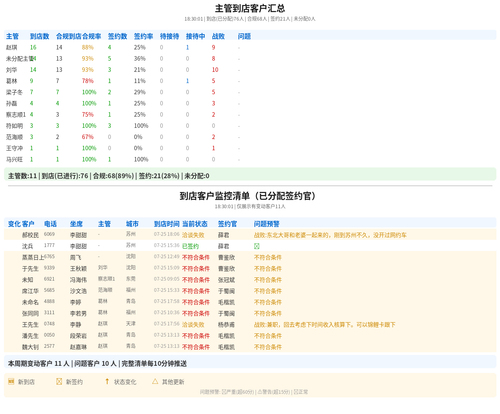
Task: Click arrival time 07-25 09:05
Action: [167, 279]
